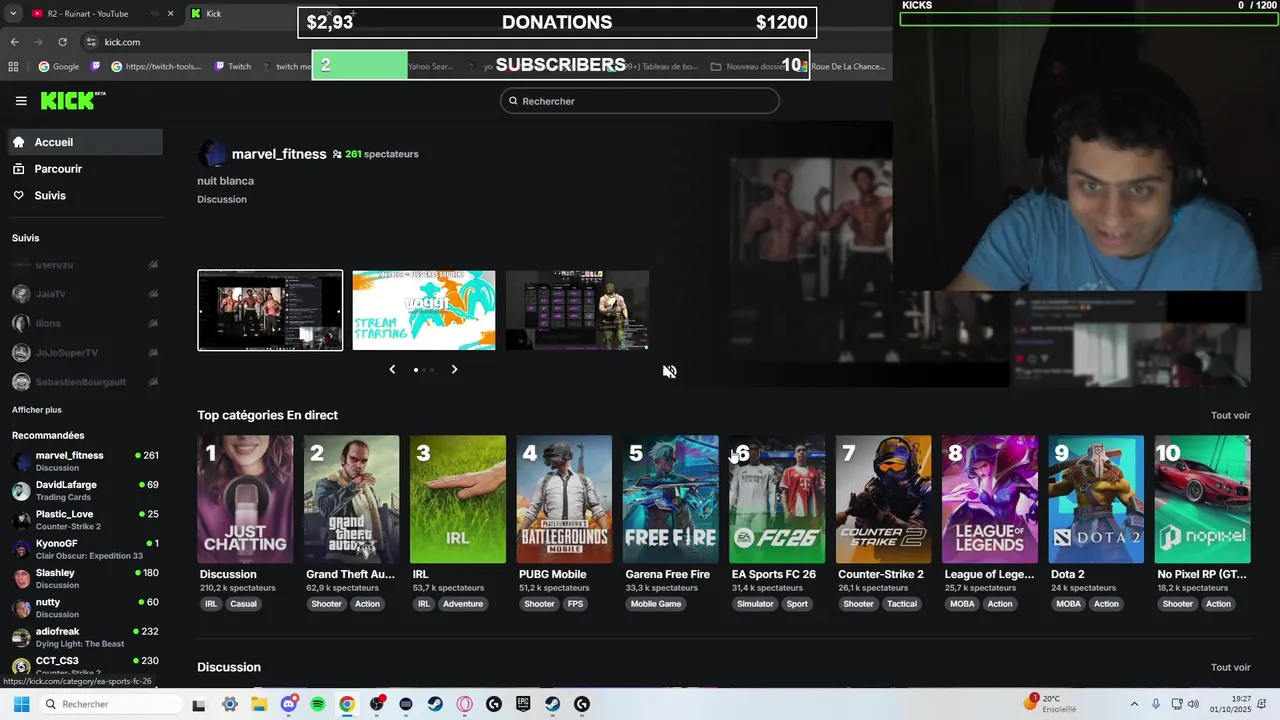Go to the previous carousel slide
This screenshot has height=720, width=1280.
click(392, 369)
